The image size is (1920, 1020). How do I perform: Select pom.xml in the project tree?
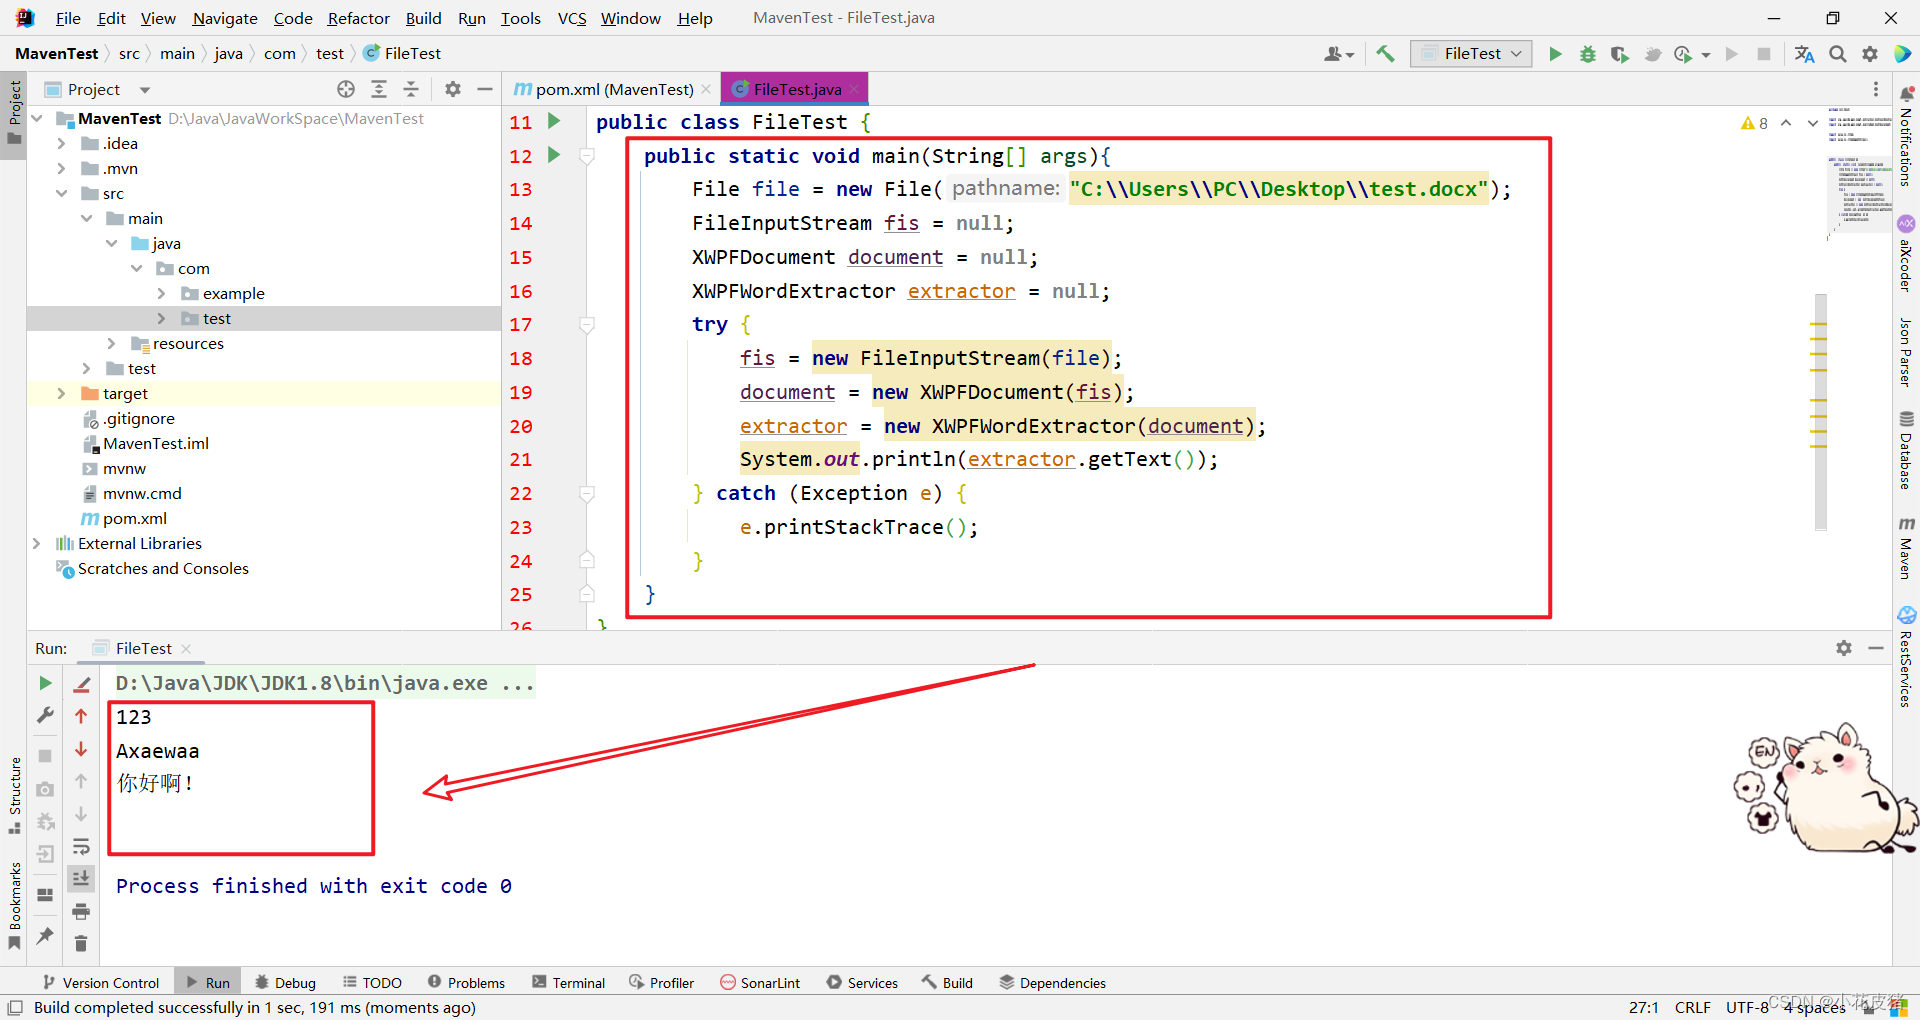point(134,518)
